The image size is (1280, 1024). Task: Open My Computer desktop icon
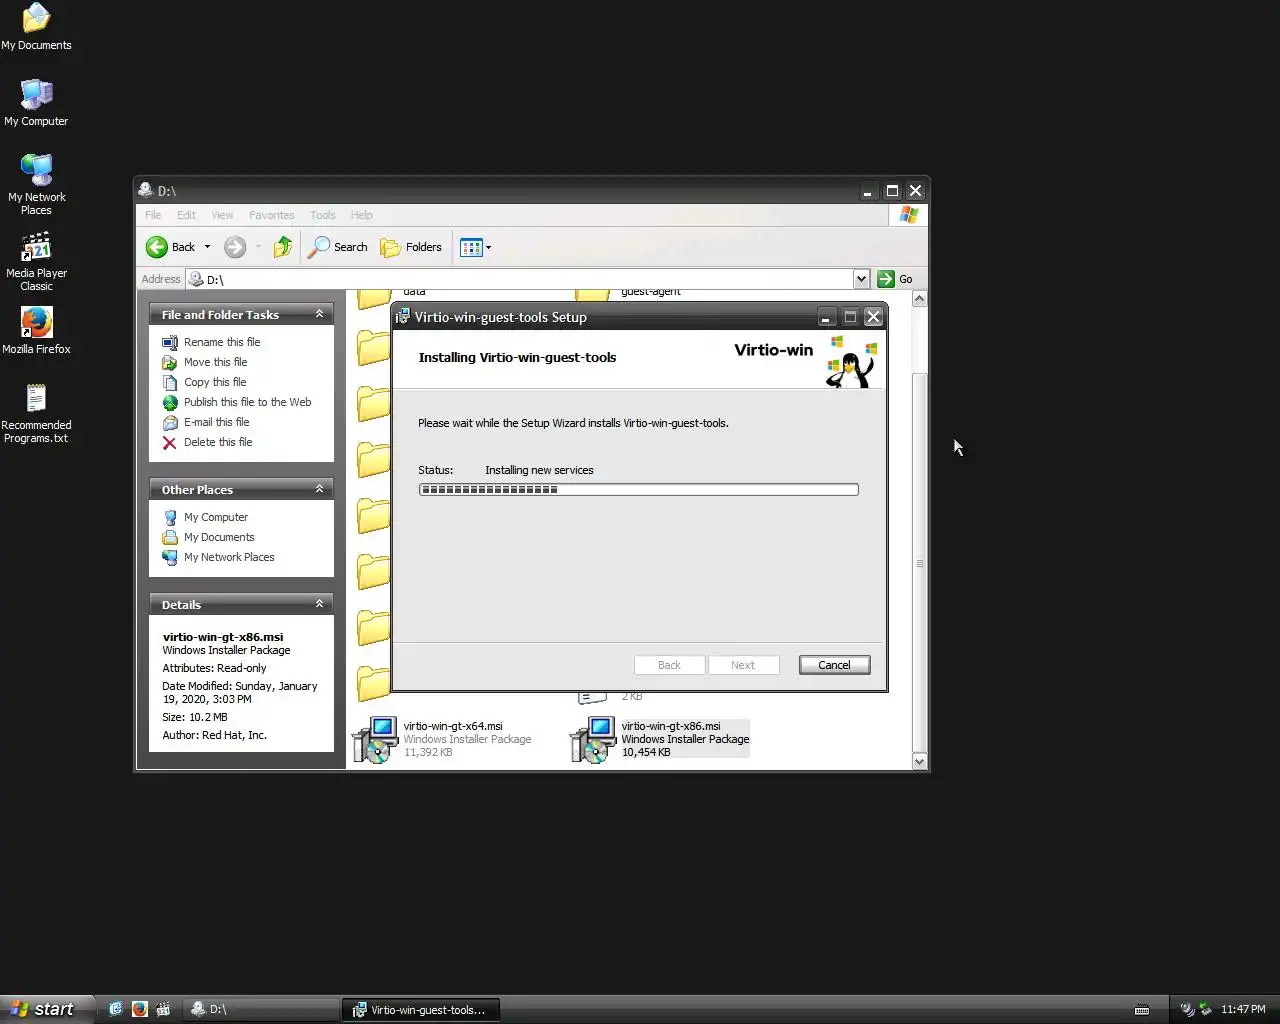click(x=36, y=103)
